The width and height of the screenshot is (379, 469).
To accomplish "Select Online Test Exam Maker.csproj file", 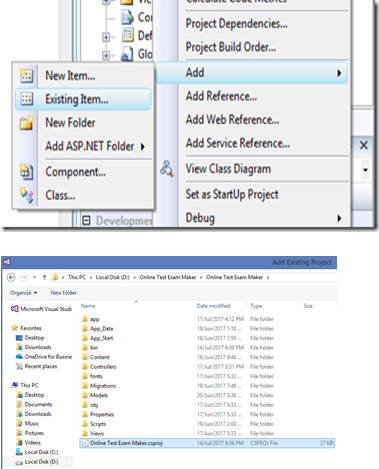I will [207, 443].
